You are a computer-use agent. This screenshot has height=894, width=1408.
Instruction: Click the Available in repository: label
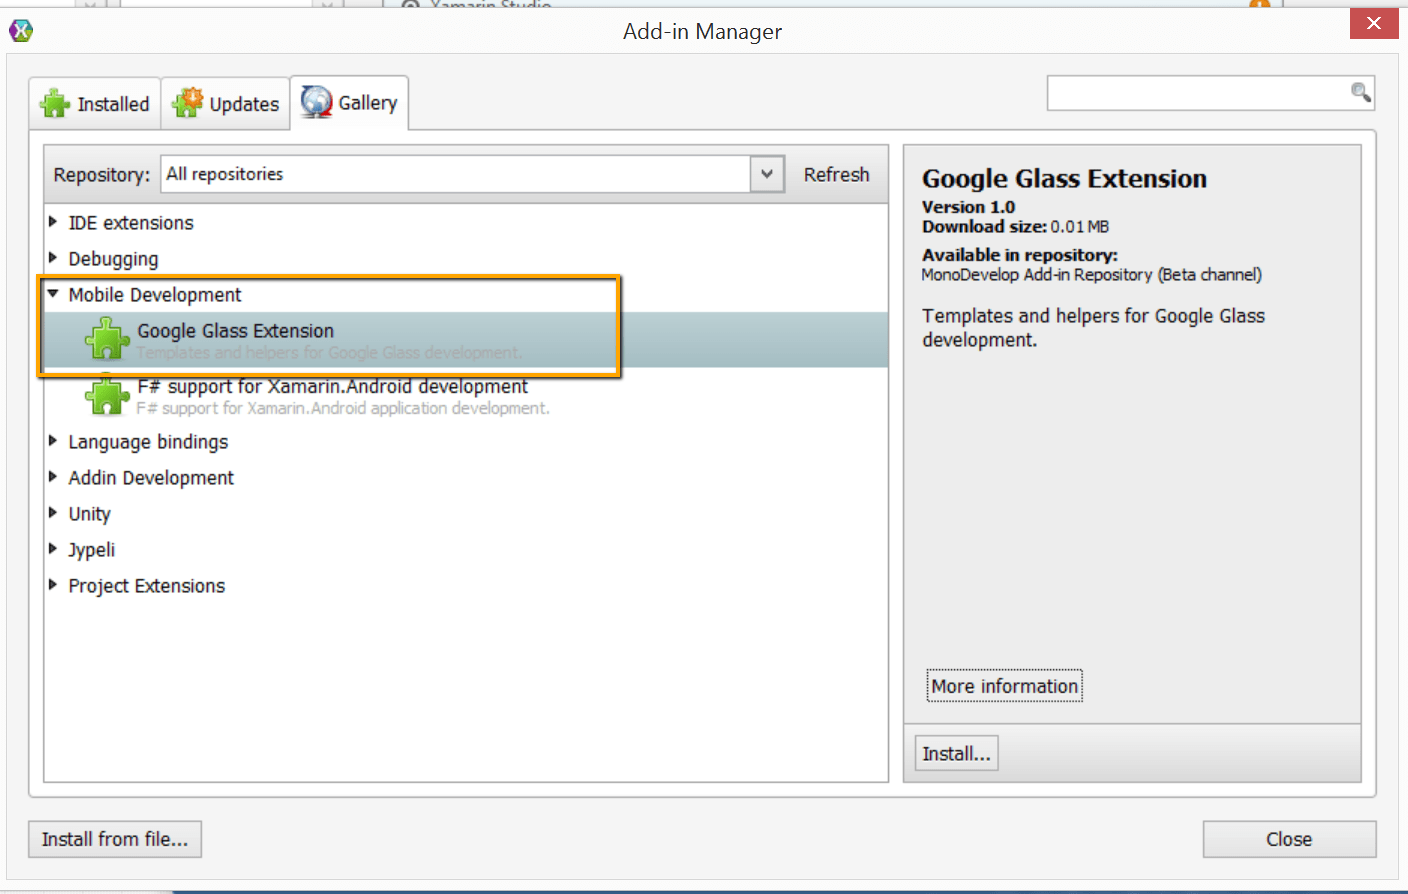1020,255
